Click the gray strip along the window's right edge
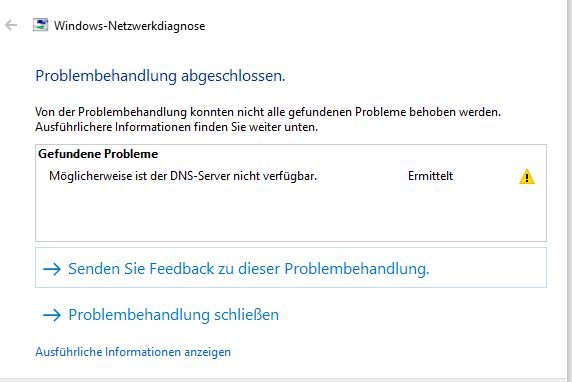Image resolution: width=572 pixels, height=382 pixels. click(x=567, y=190)
